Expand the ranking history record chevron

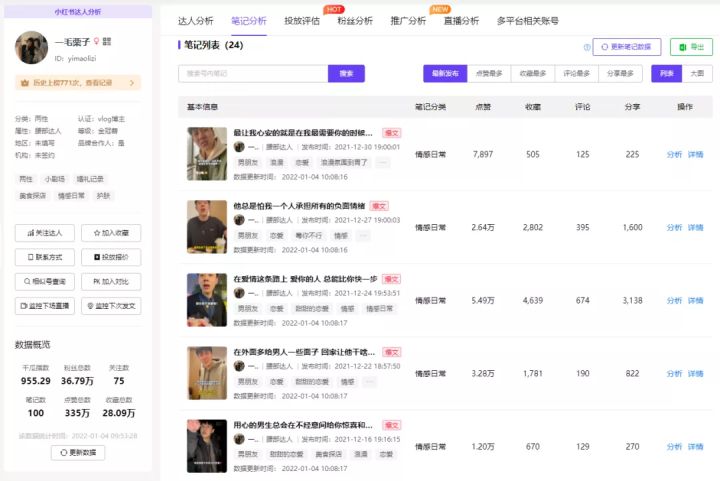pos(132,83)
